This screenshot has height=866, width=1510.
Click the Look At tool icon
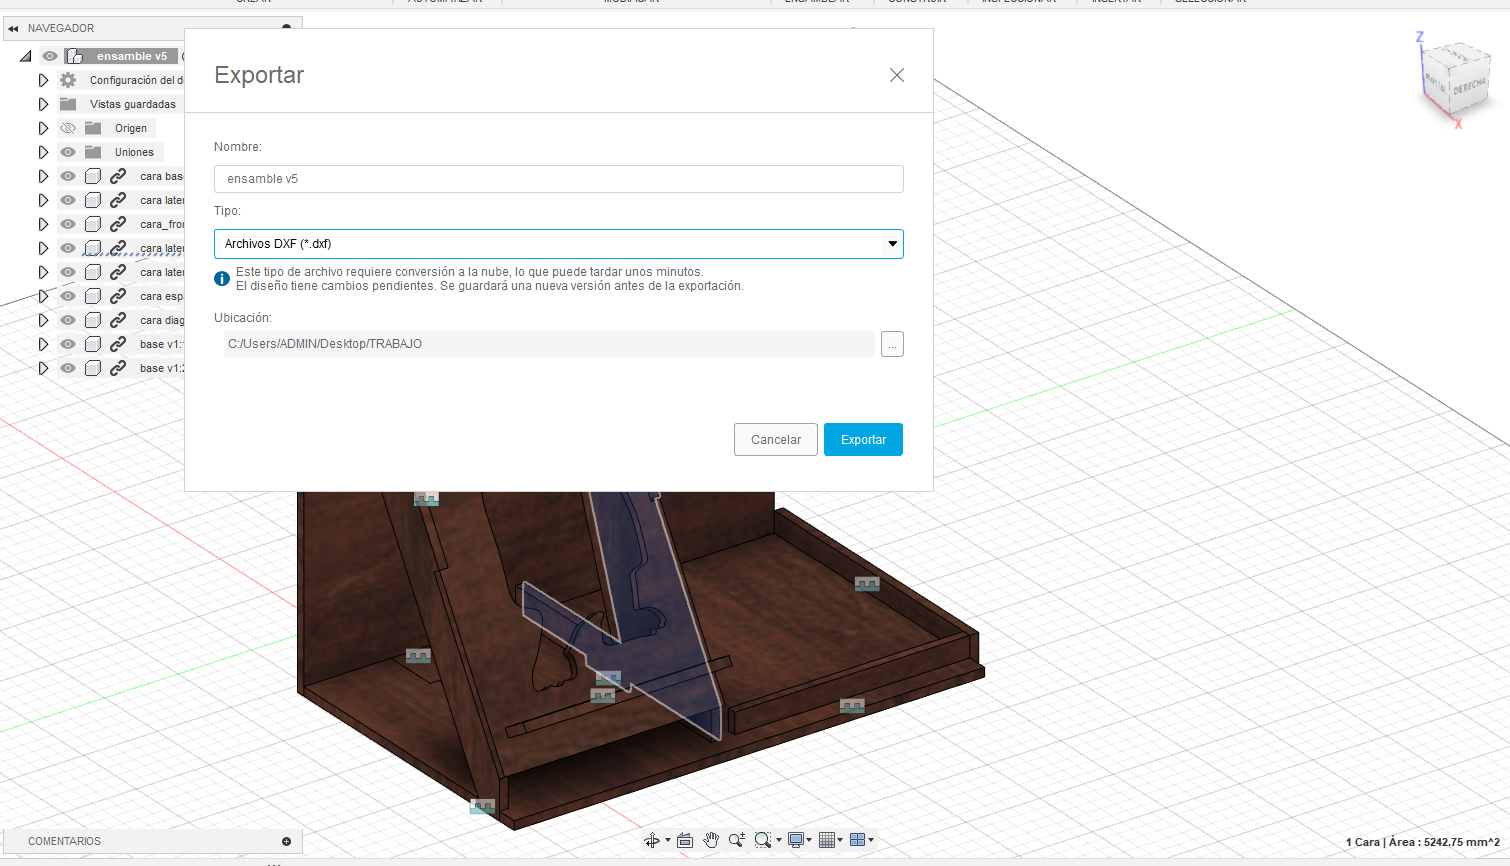(685, 840)
